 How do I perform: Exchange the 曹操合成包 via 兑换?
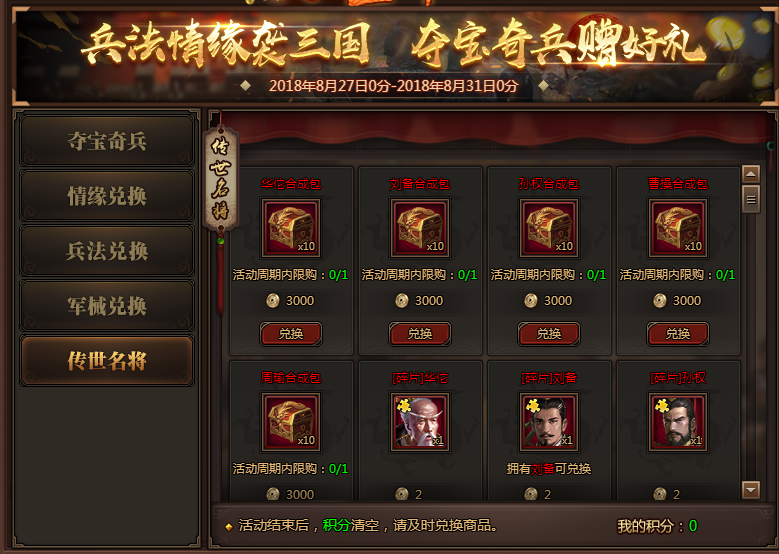[678, 333]
